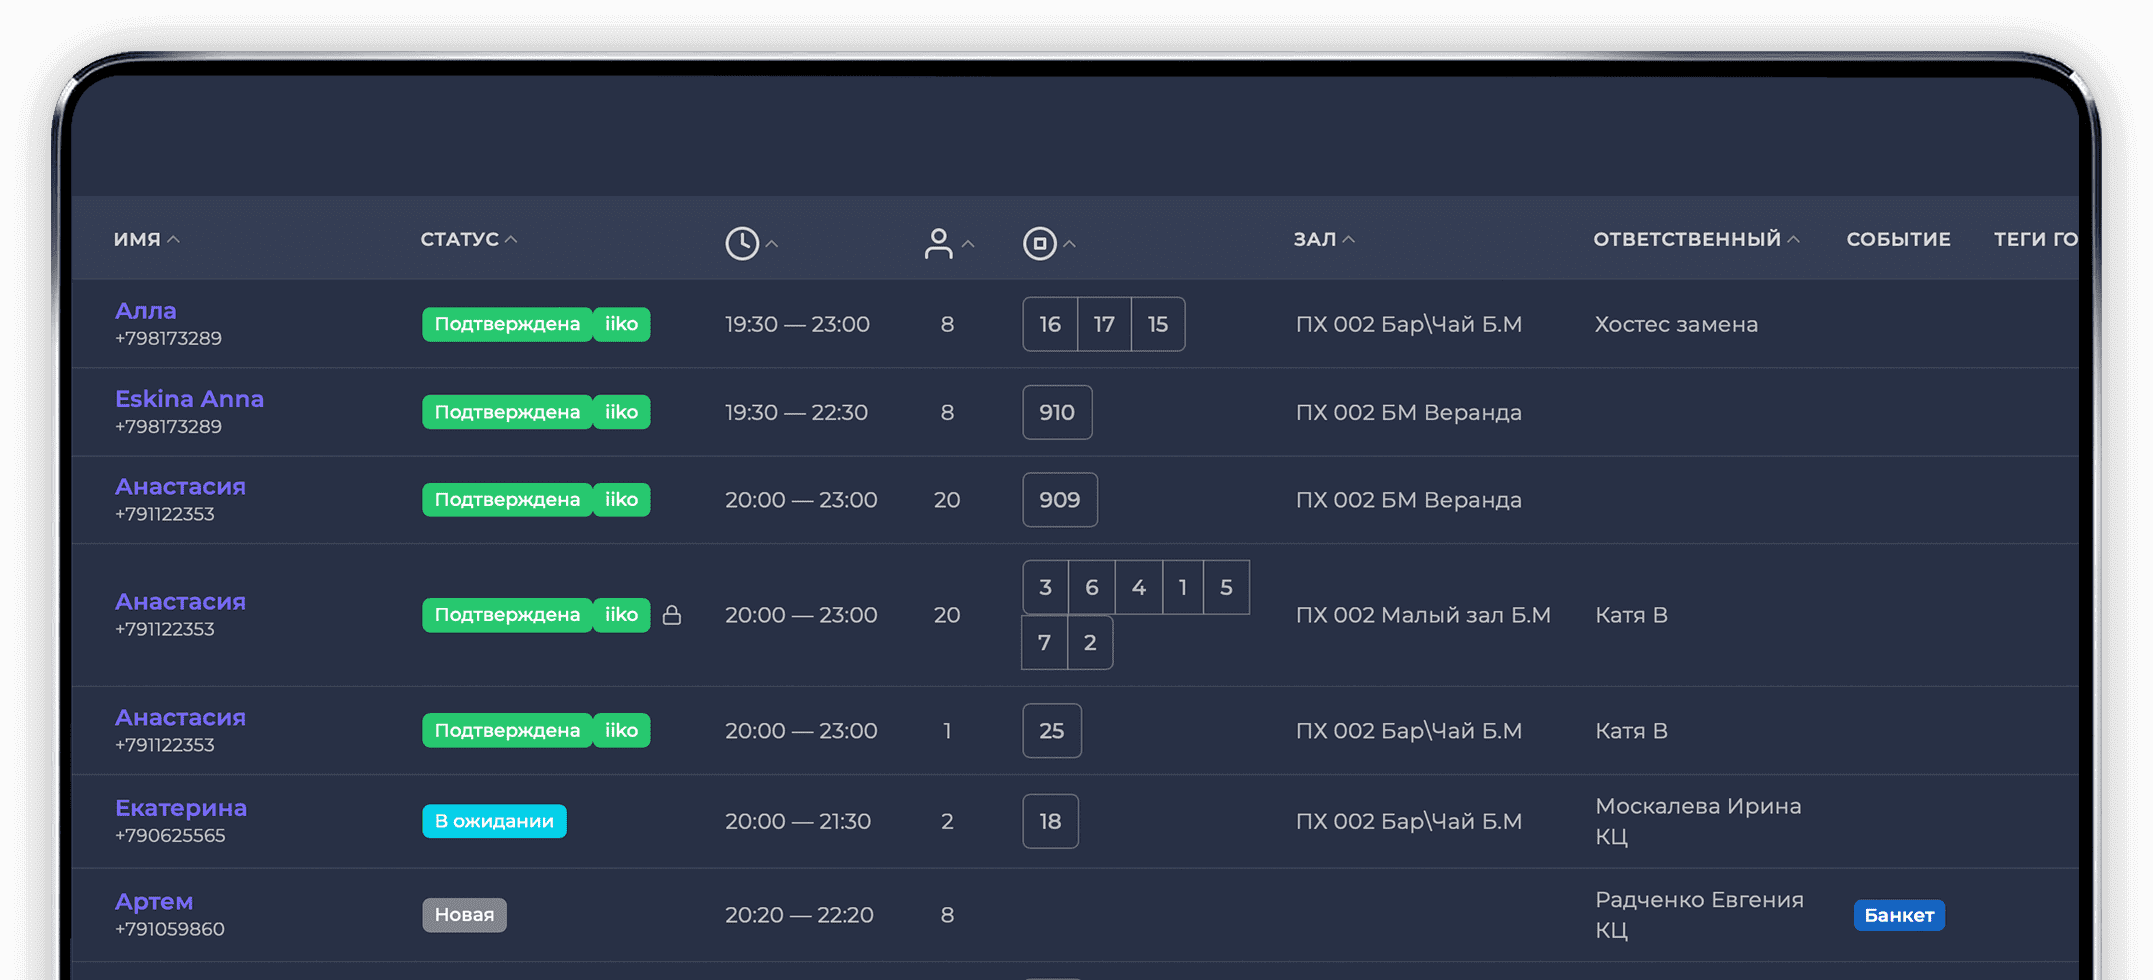Click the В ожидании status badge
2153x980 pixels.
494,821
